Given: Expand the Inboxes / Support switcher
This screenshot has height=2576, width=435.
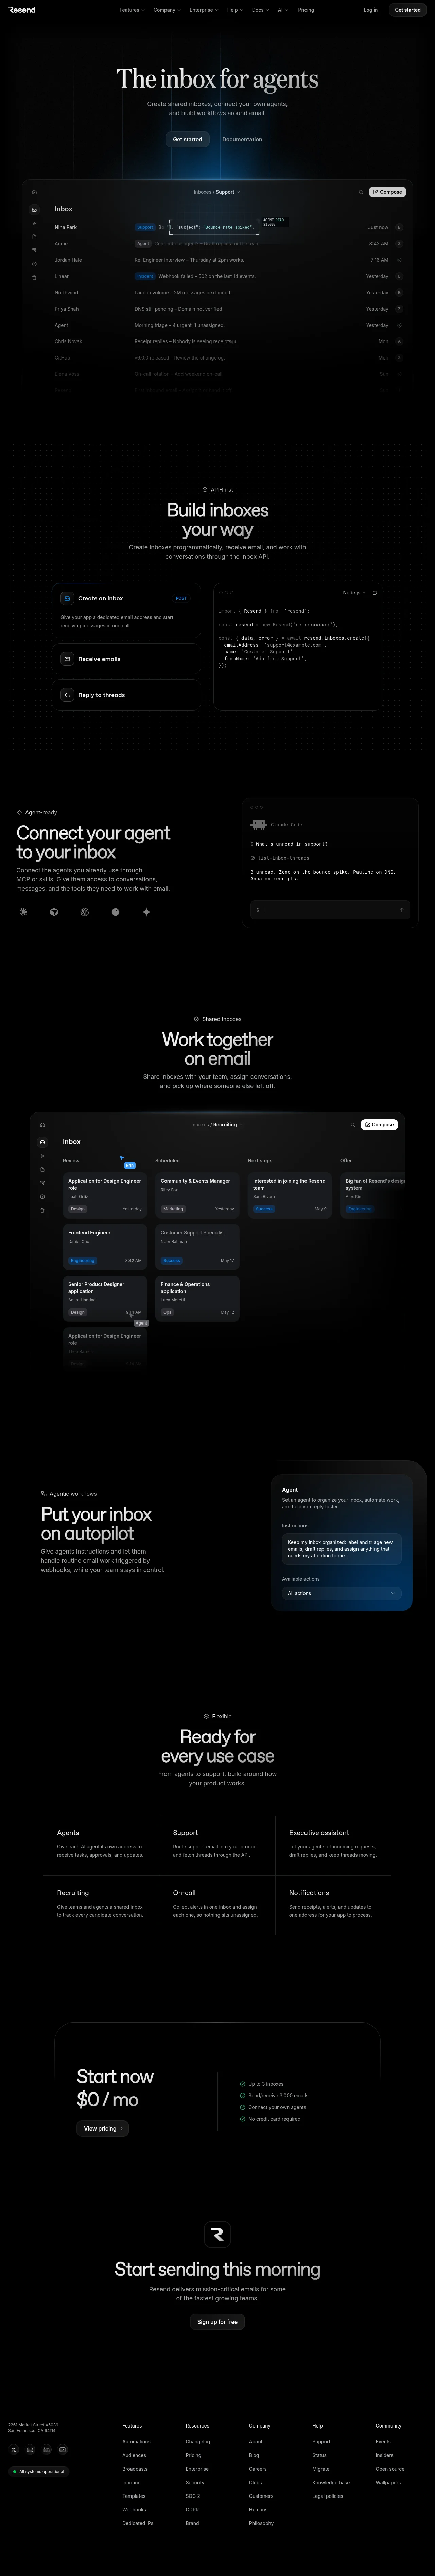Looking at the screenshot, I should 217,192.
